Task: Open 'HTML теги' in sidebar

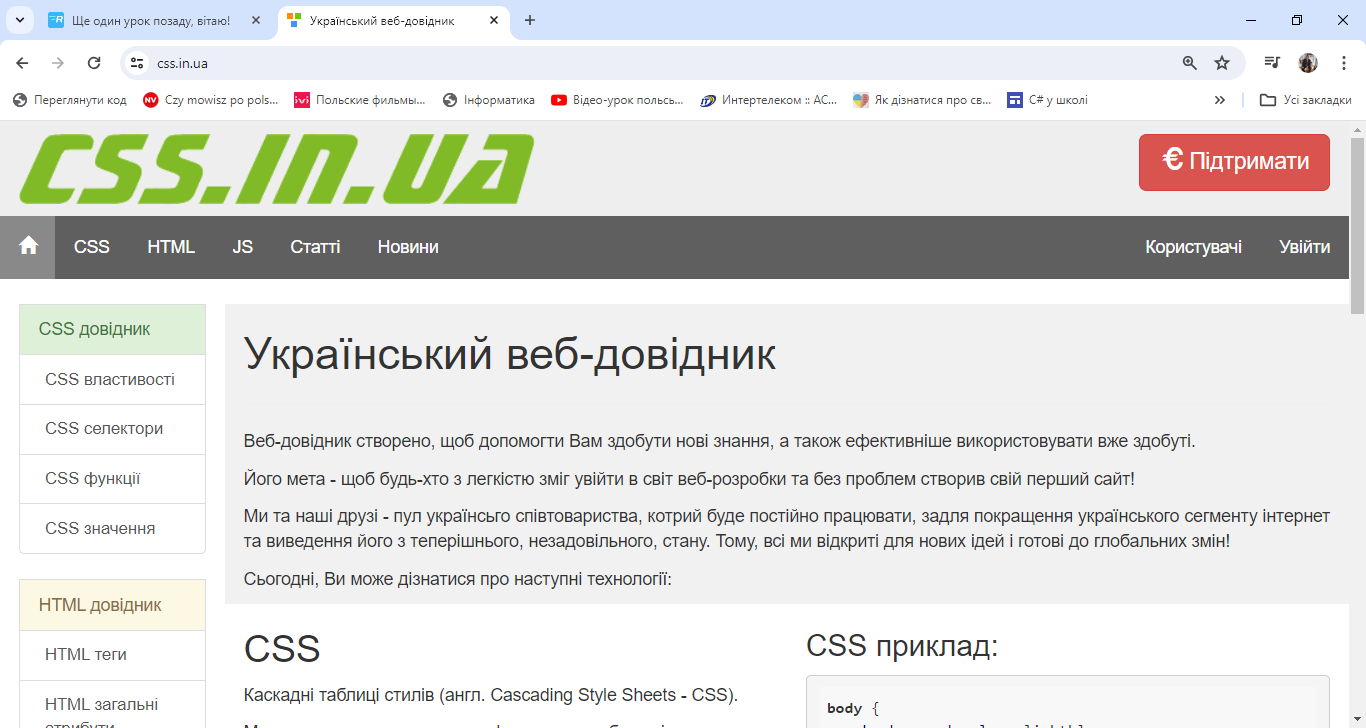Action: 112,654
